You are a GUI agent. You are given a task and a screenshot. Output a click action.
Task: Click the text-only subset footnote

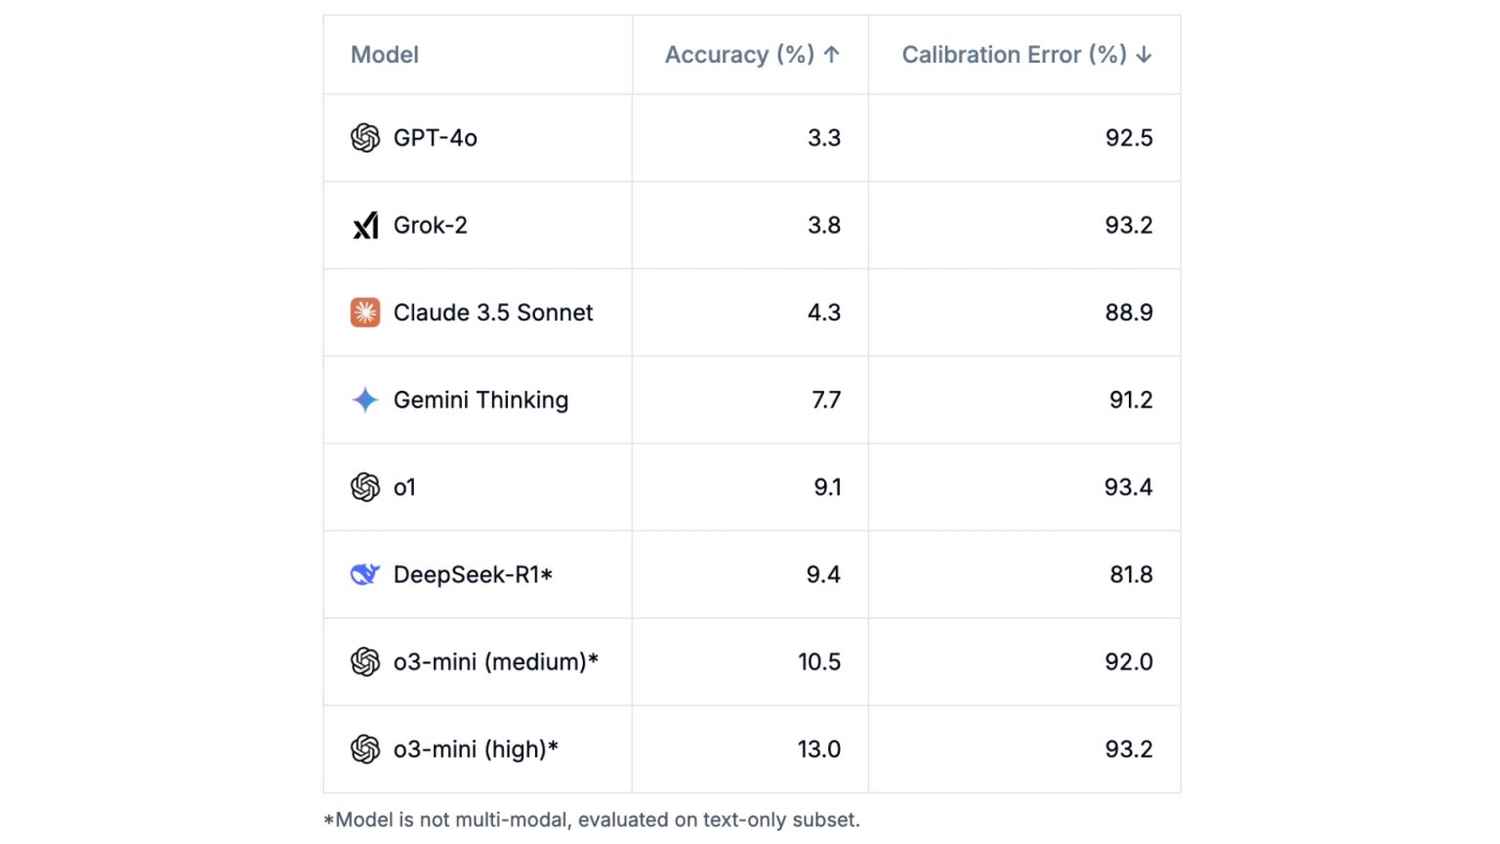[591, 820]
